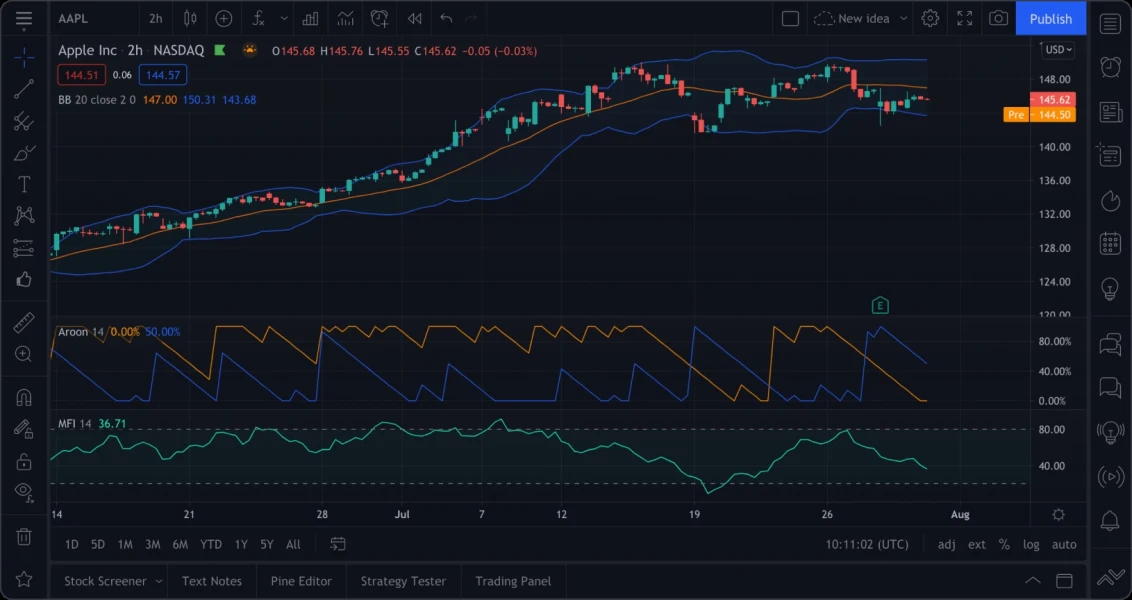The height and width of the screenshot is (600, 1132).
Task: Open the 2h interval dropdown
Action: point(155,18)
